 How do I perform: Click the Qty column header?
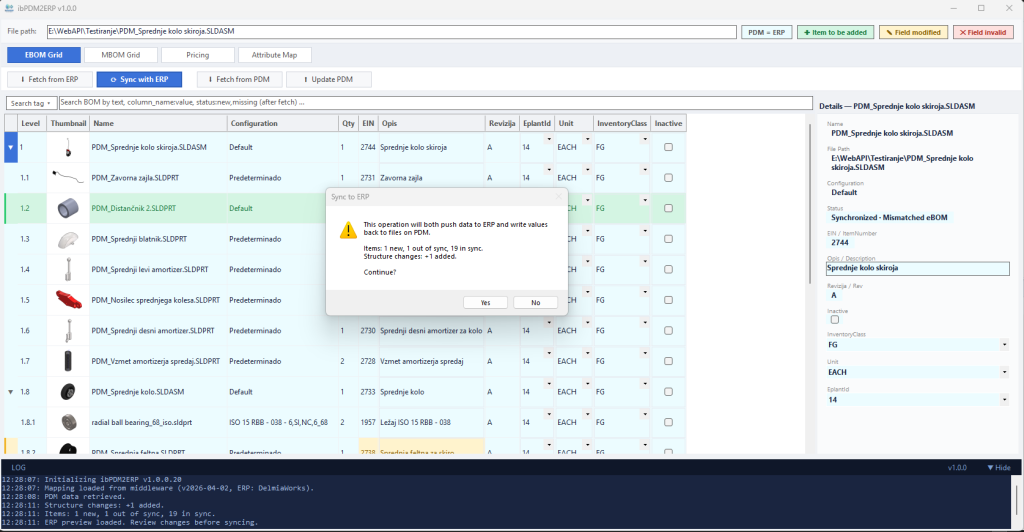[x=348, y=123]
